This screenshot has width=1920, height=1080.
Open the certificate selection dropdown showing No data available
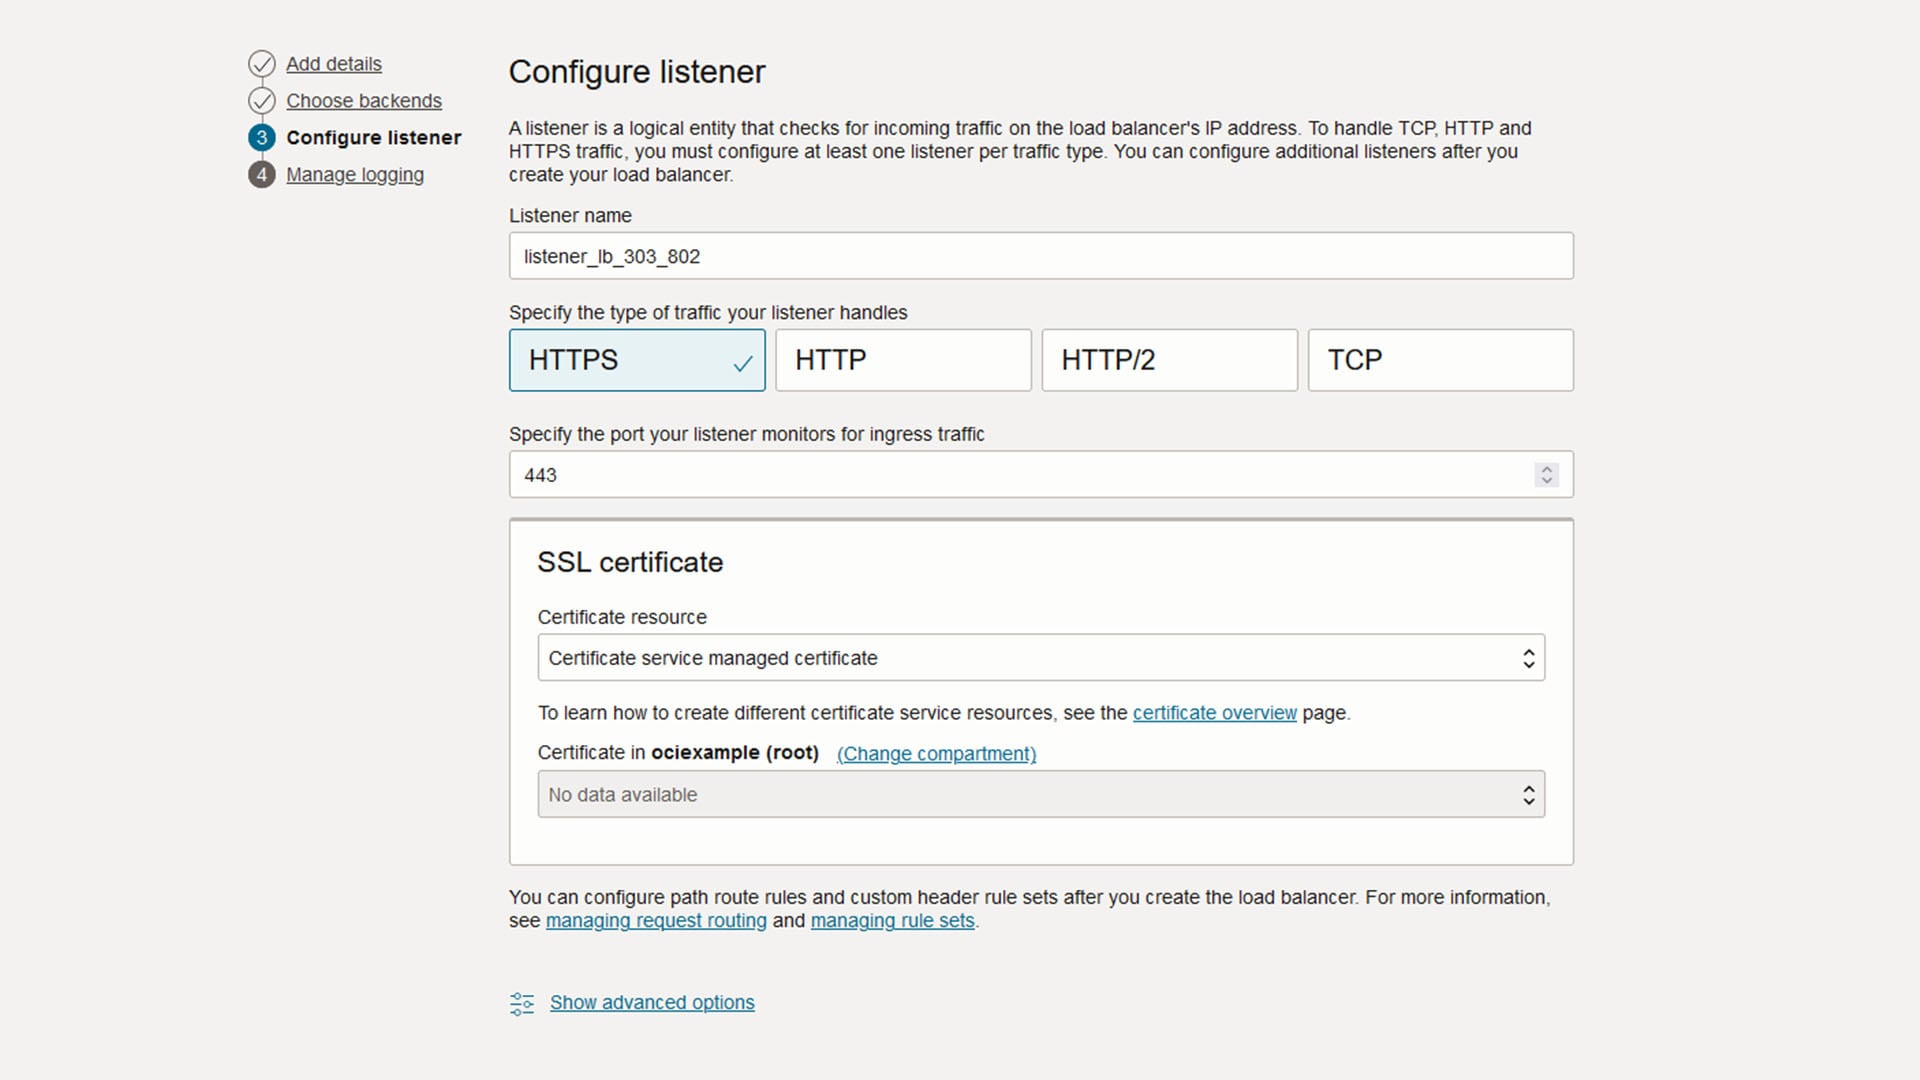coord(1040,794)
